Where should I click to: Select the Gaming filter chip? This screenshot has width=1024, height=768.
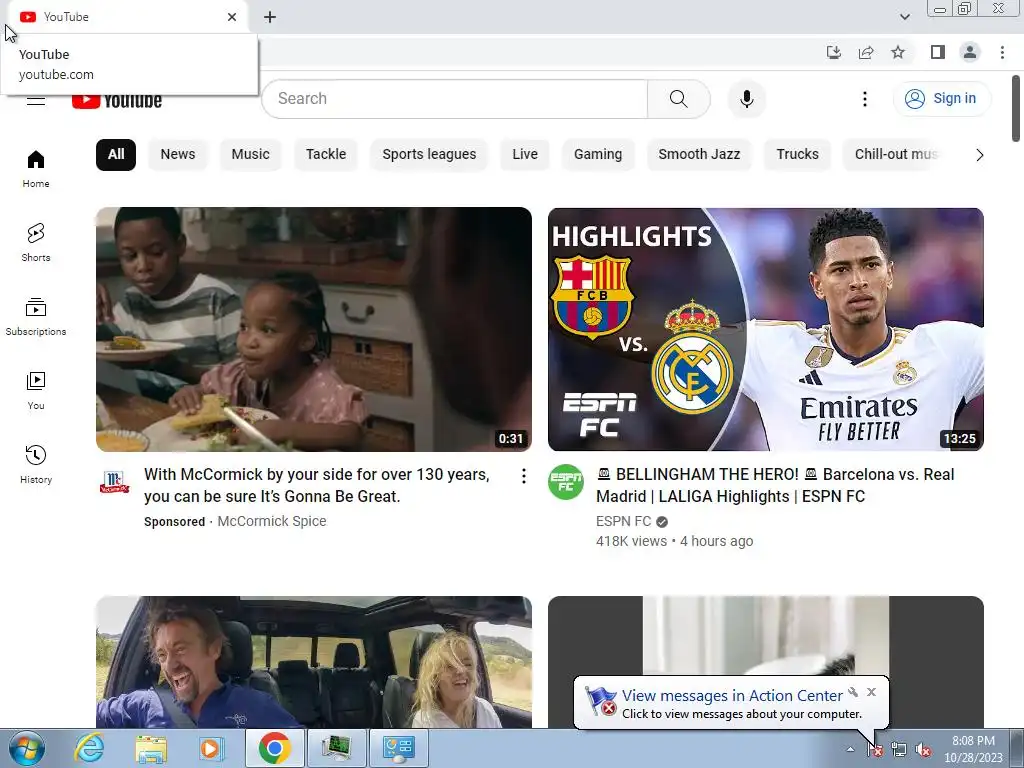click(x=598, y=154)
